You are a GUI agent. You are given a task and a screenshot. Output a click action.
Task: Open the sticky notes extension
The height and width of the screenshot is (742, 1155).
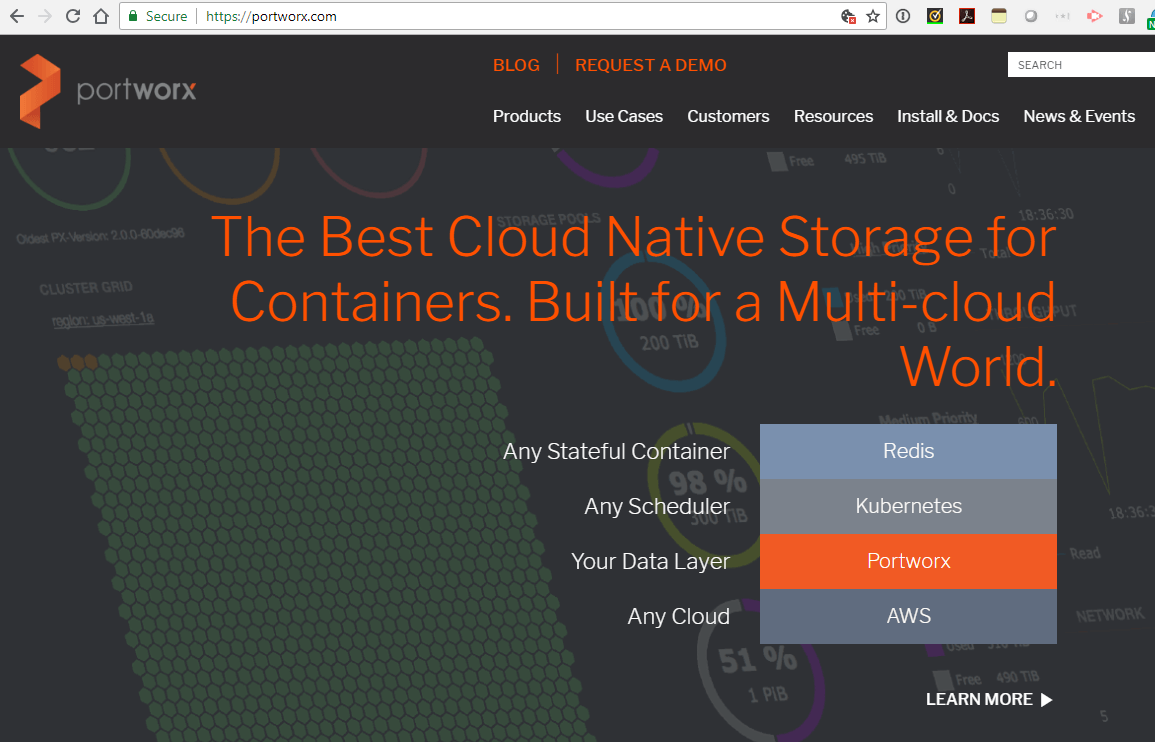pyautogui.click(x=998, y=16)
